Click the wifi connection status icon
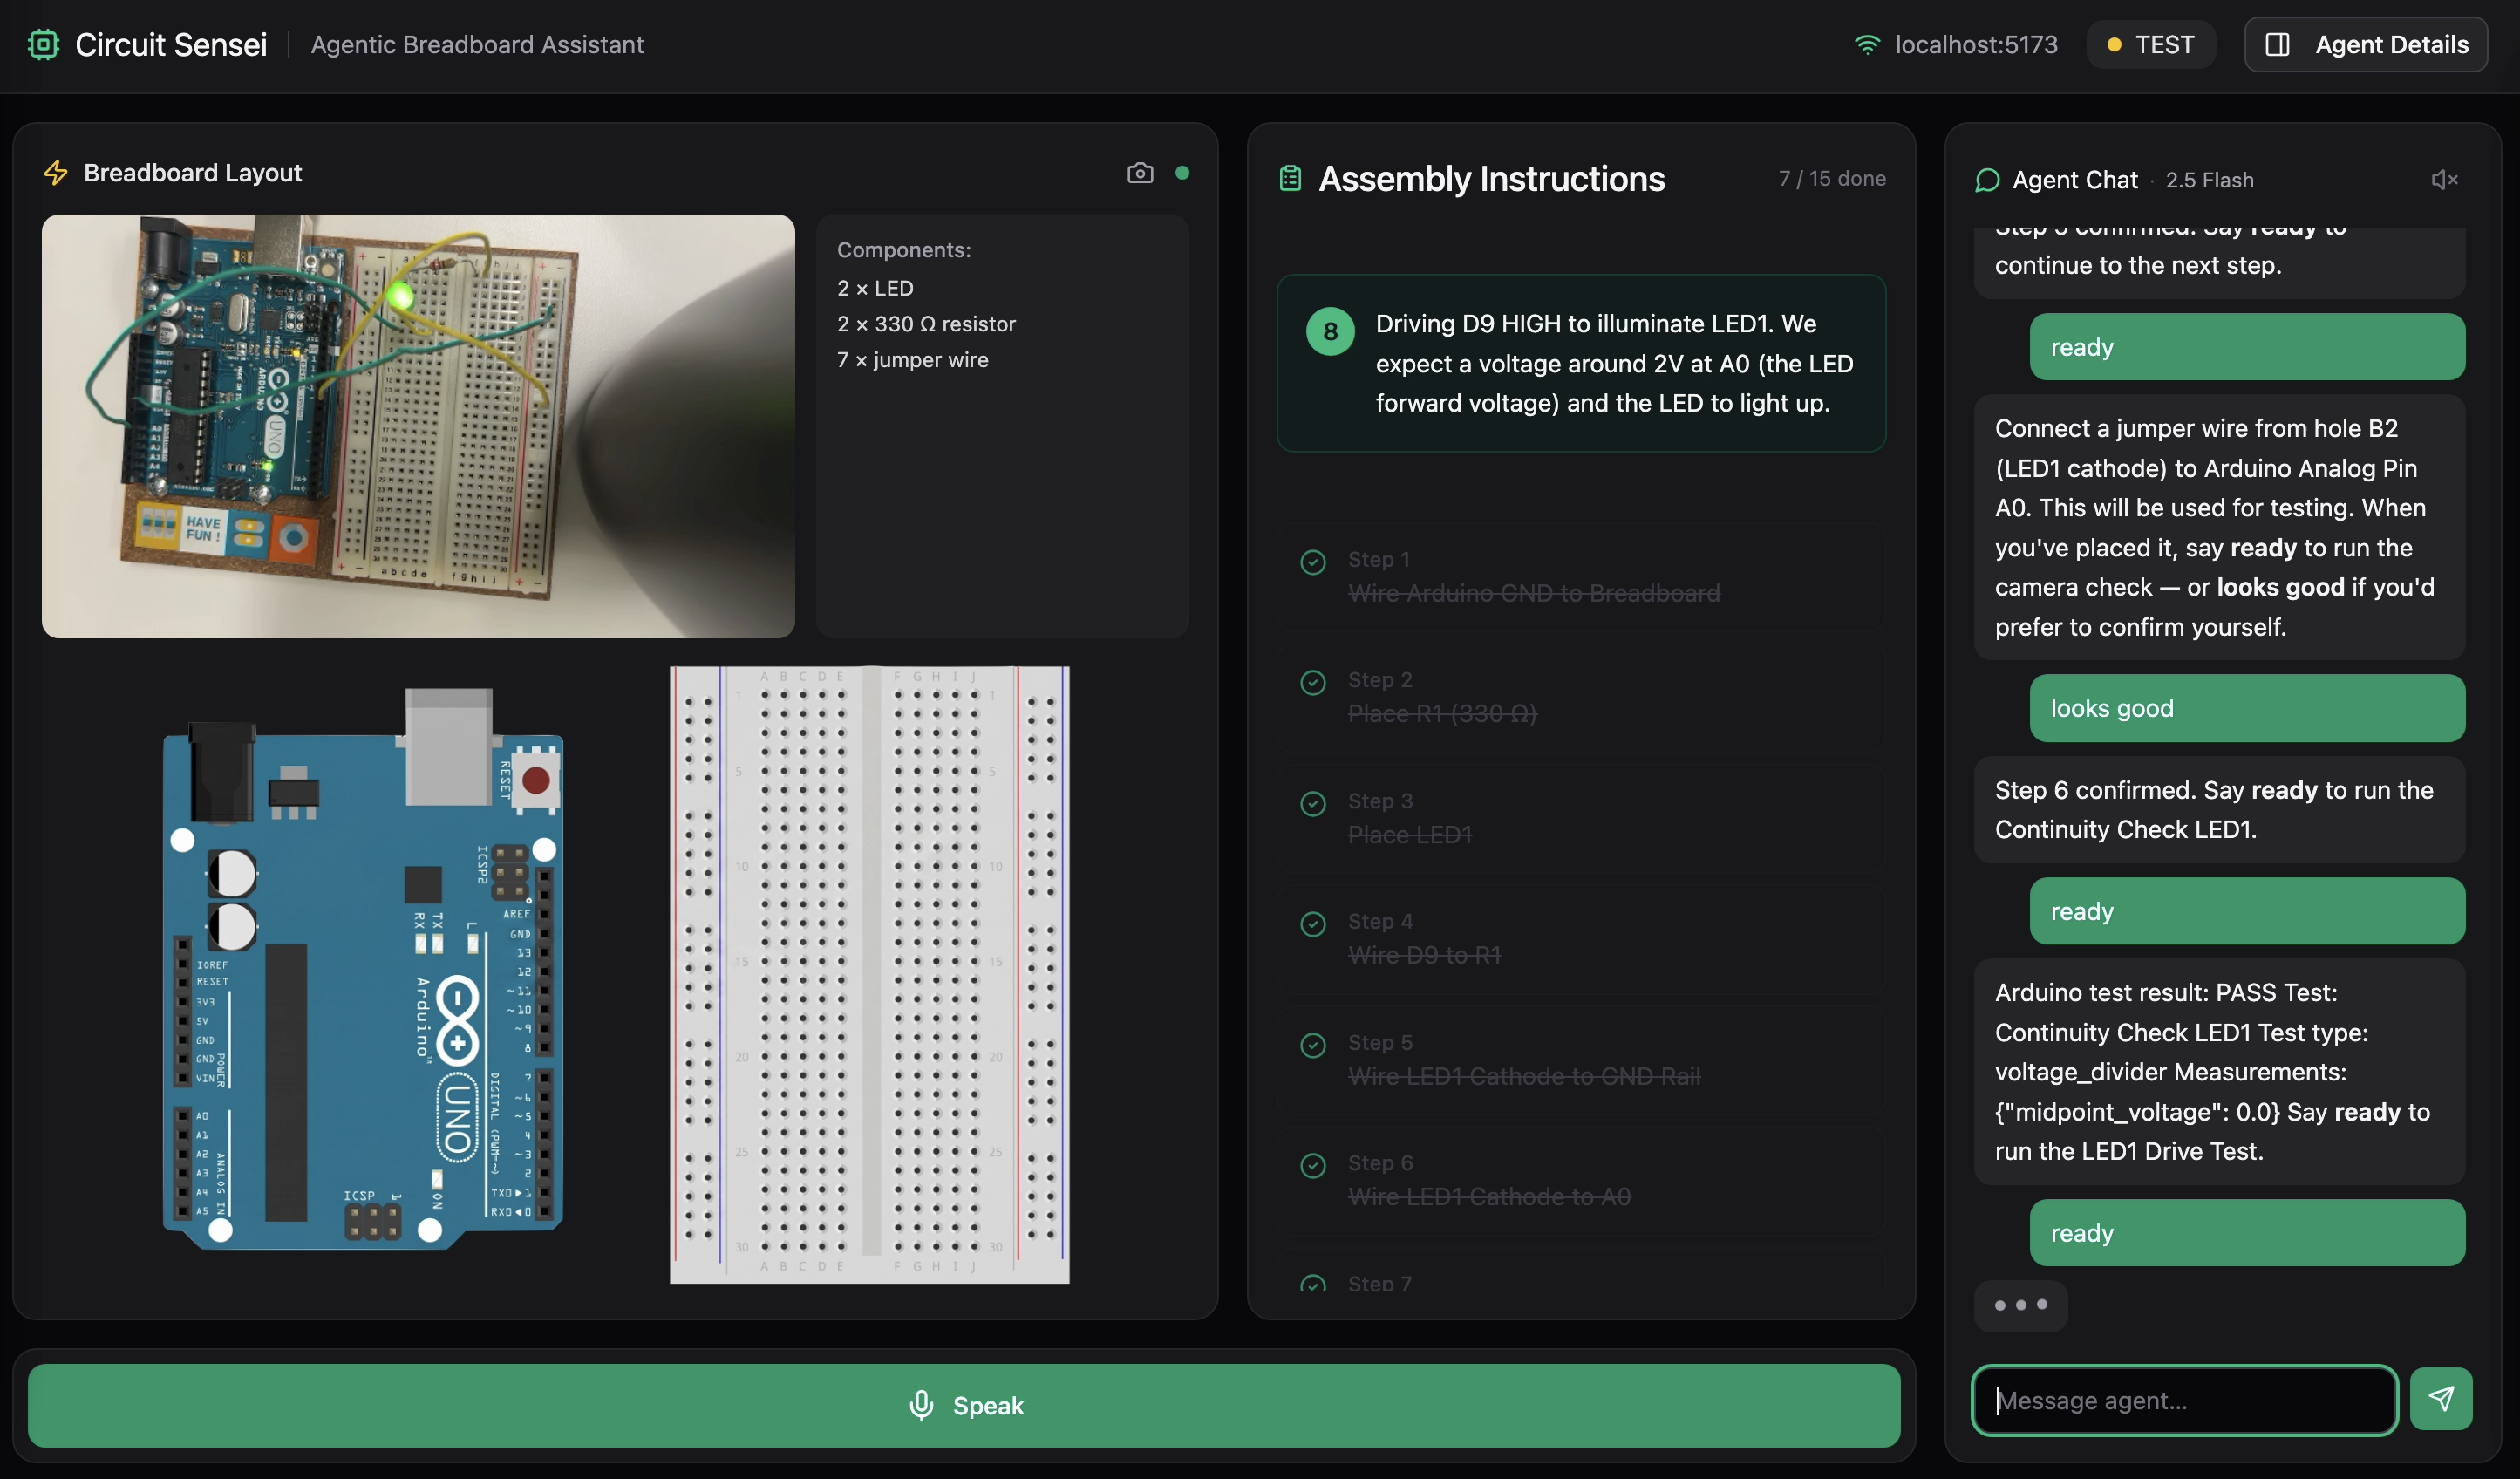 (1866, 45)
